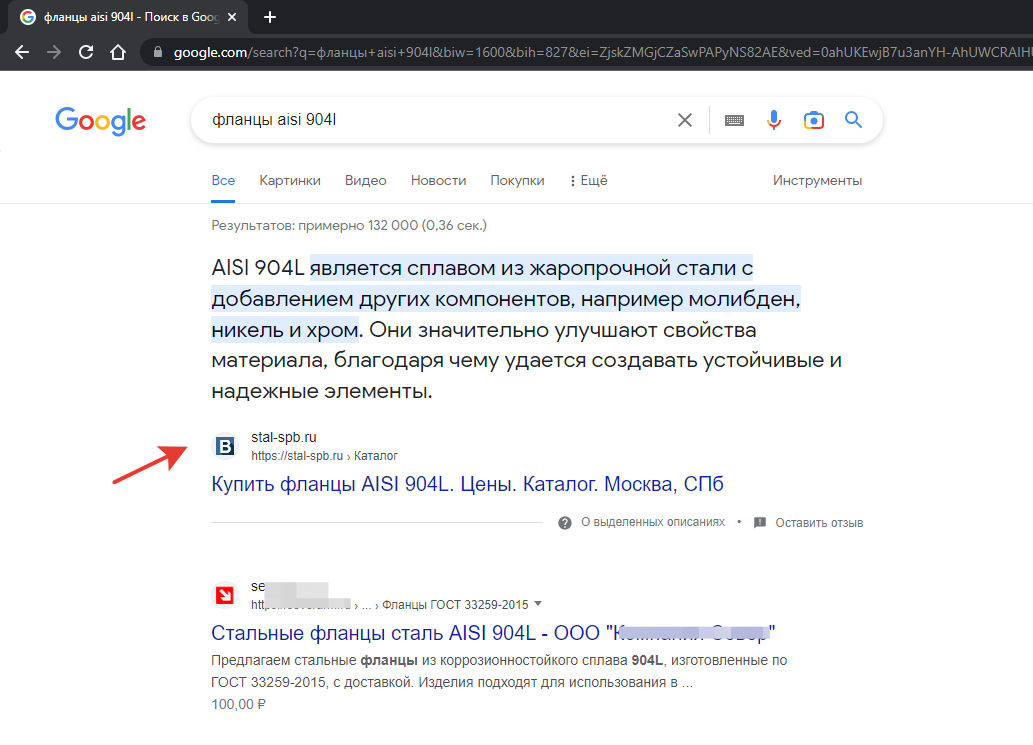Screen dimensions: 1033x745
Task: Start voice search with microphone icon
Action: (x=774, y=120)
